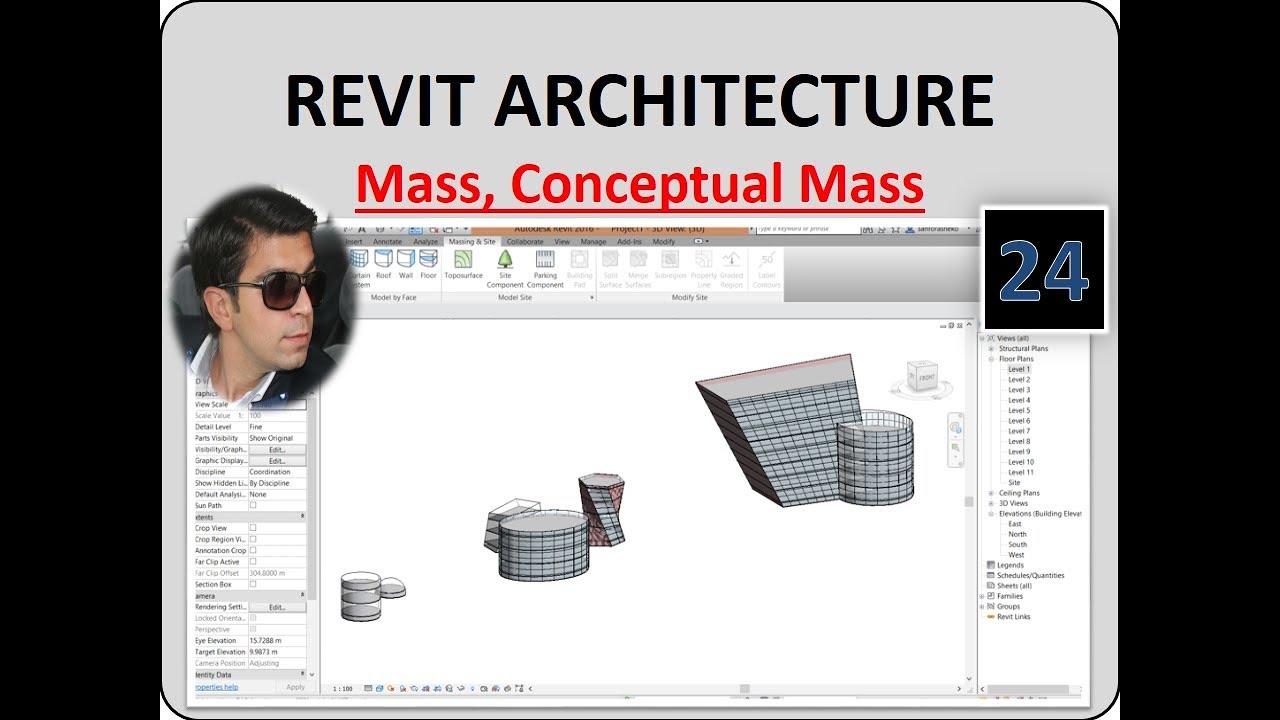Image resolution: width=1280 pixels, height=720 pixels.
Task: Click the Property Line tool
Action: pyautogui.click(x=703, y=268)
